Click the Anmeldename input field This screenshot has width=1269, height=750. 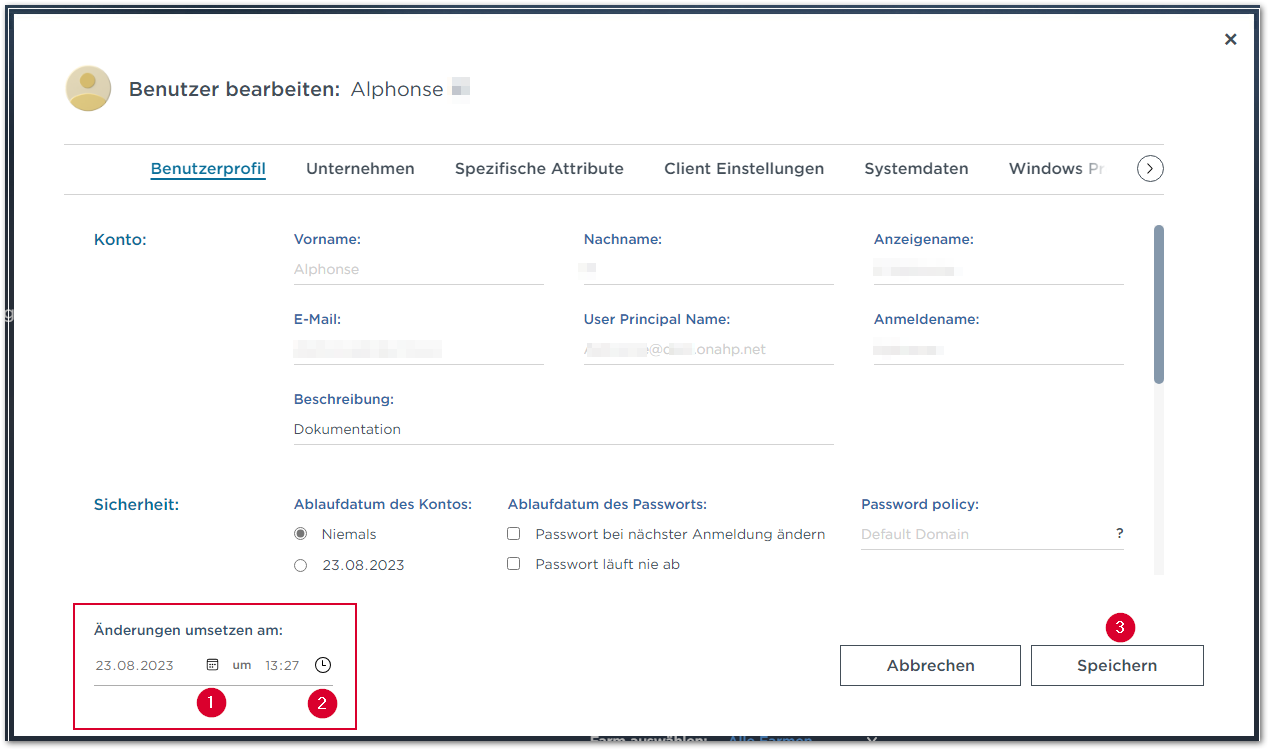point(999,350)
